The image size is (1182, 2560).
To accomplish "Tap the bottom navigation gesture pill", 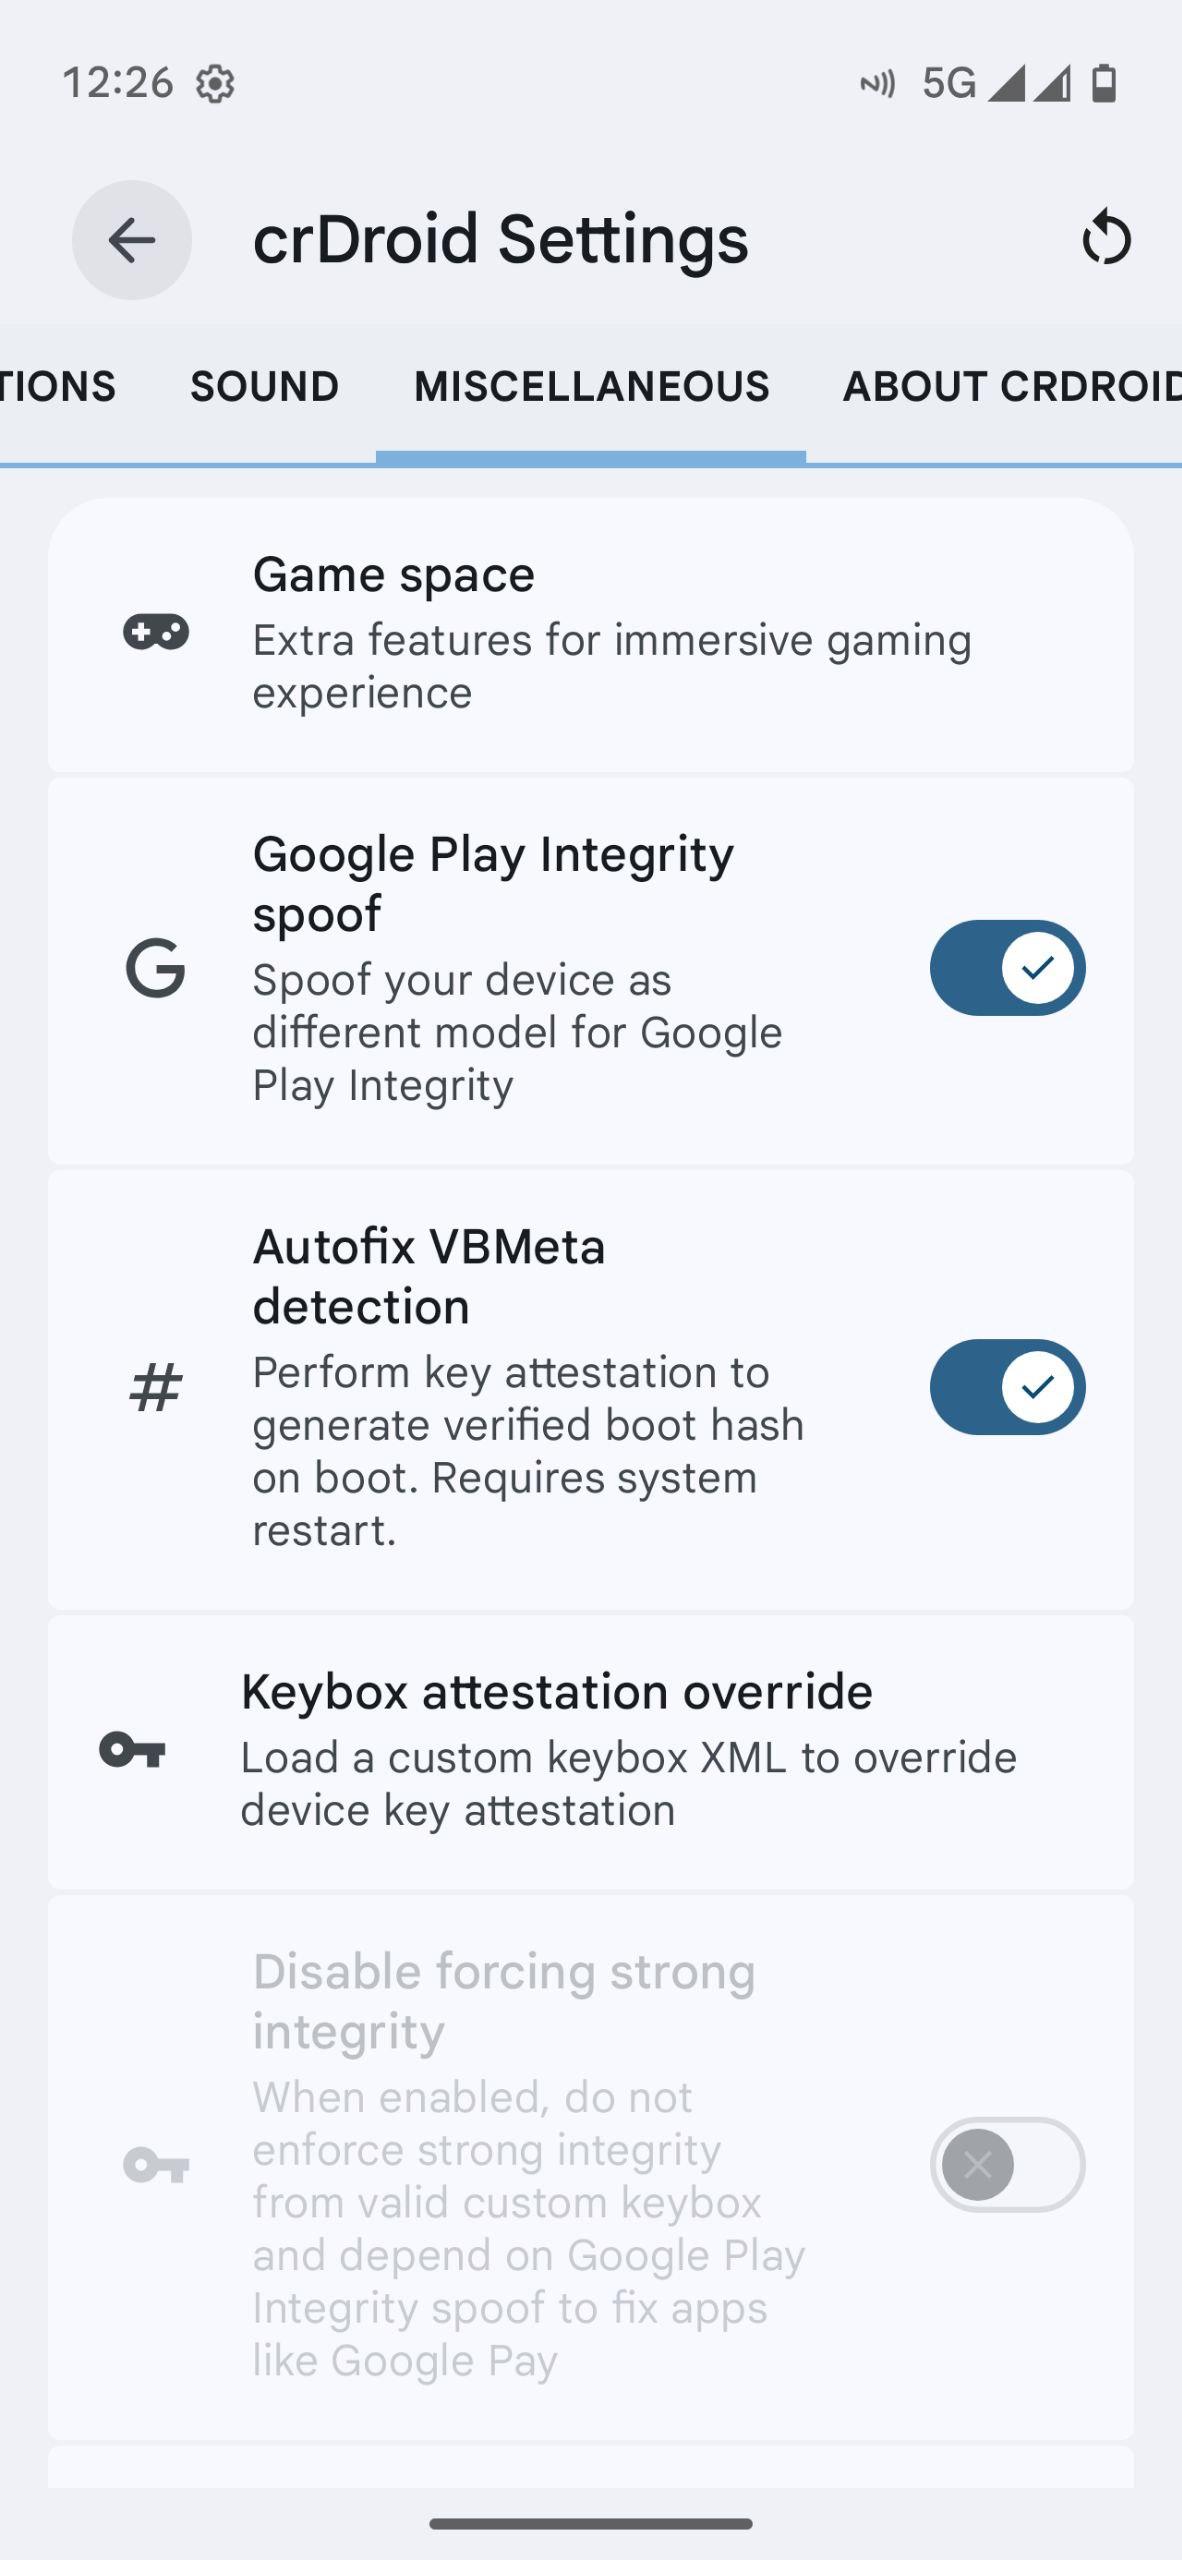I will click(x=591, y=2524).
